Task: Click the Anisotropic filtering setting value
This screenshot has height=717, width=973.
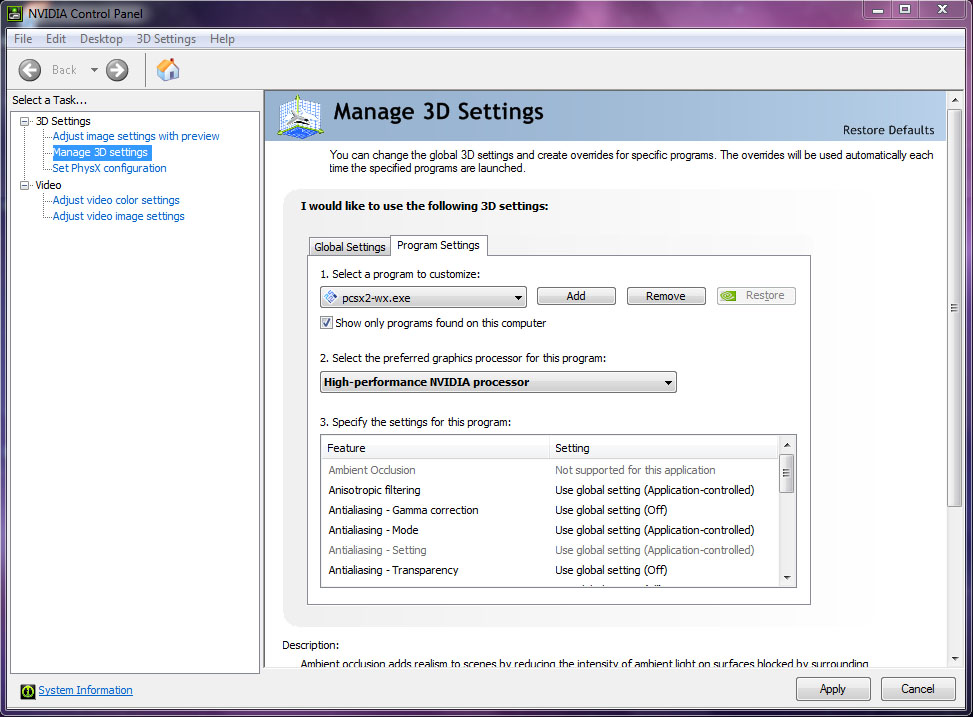Action: tap(655, 490)
